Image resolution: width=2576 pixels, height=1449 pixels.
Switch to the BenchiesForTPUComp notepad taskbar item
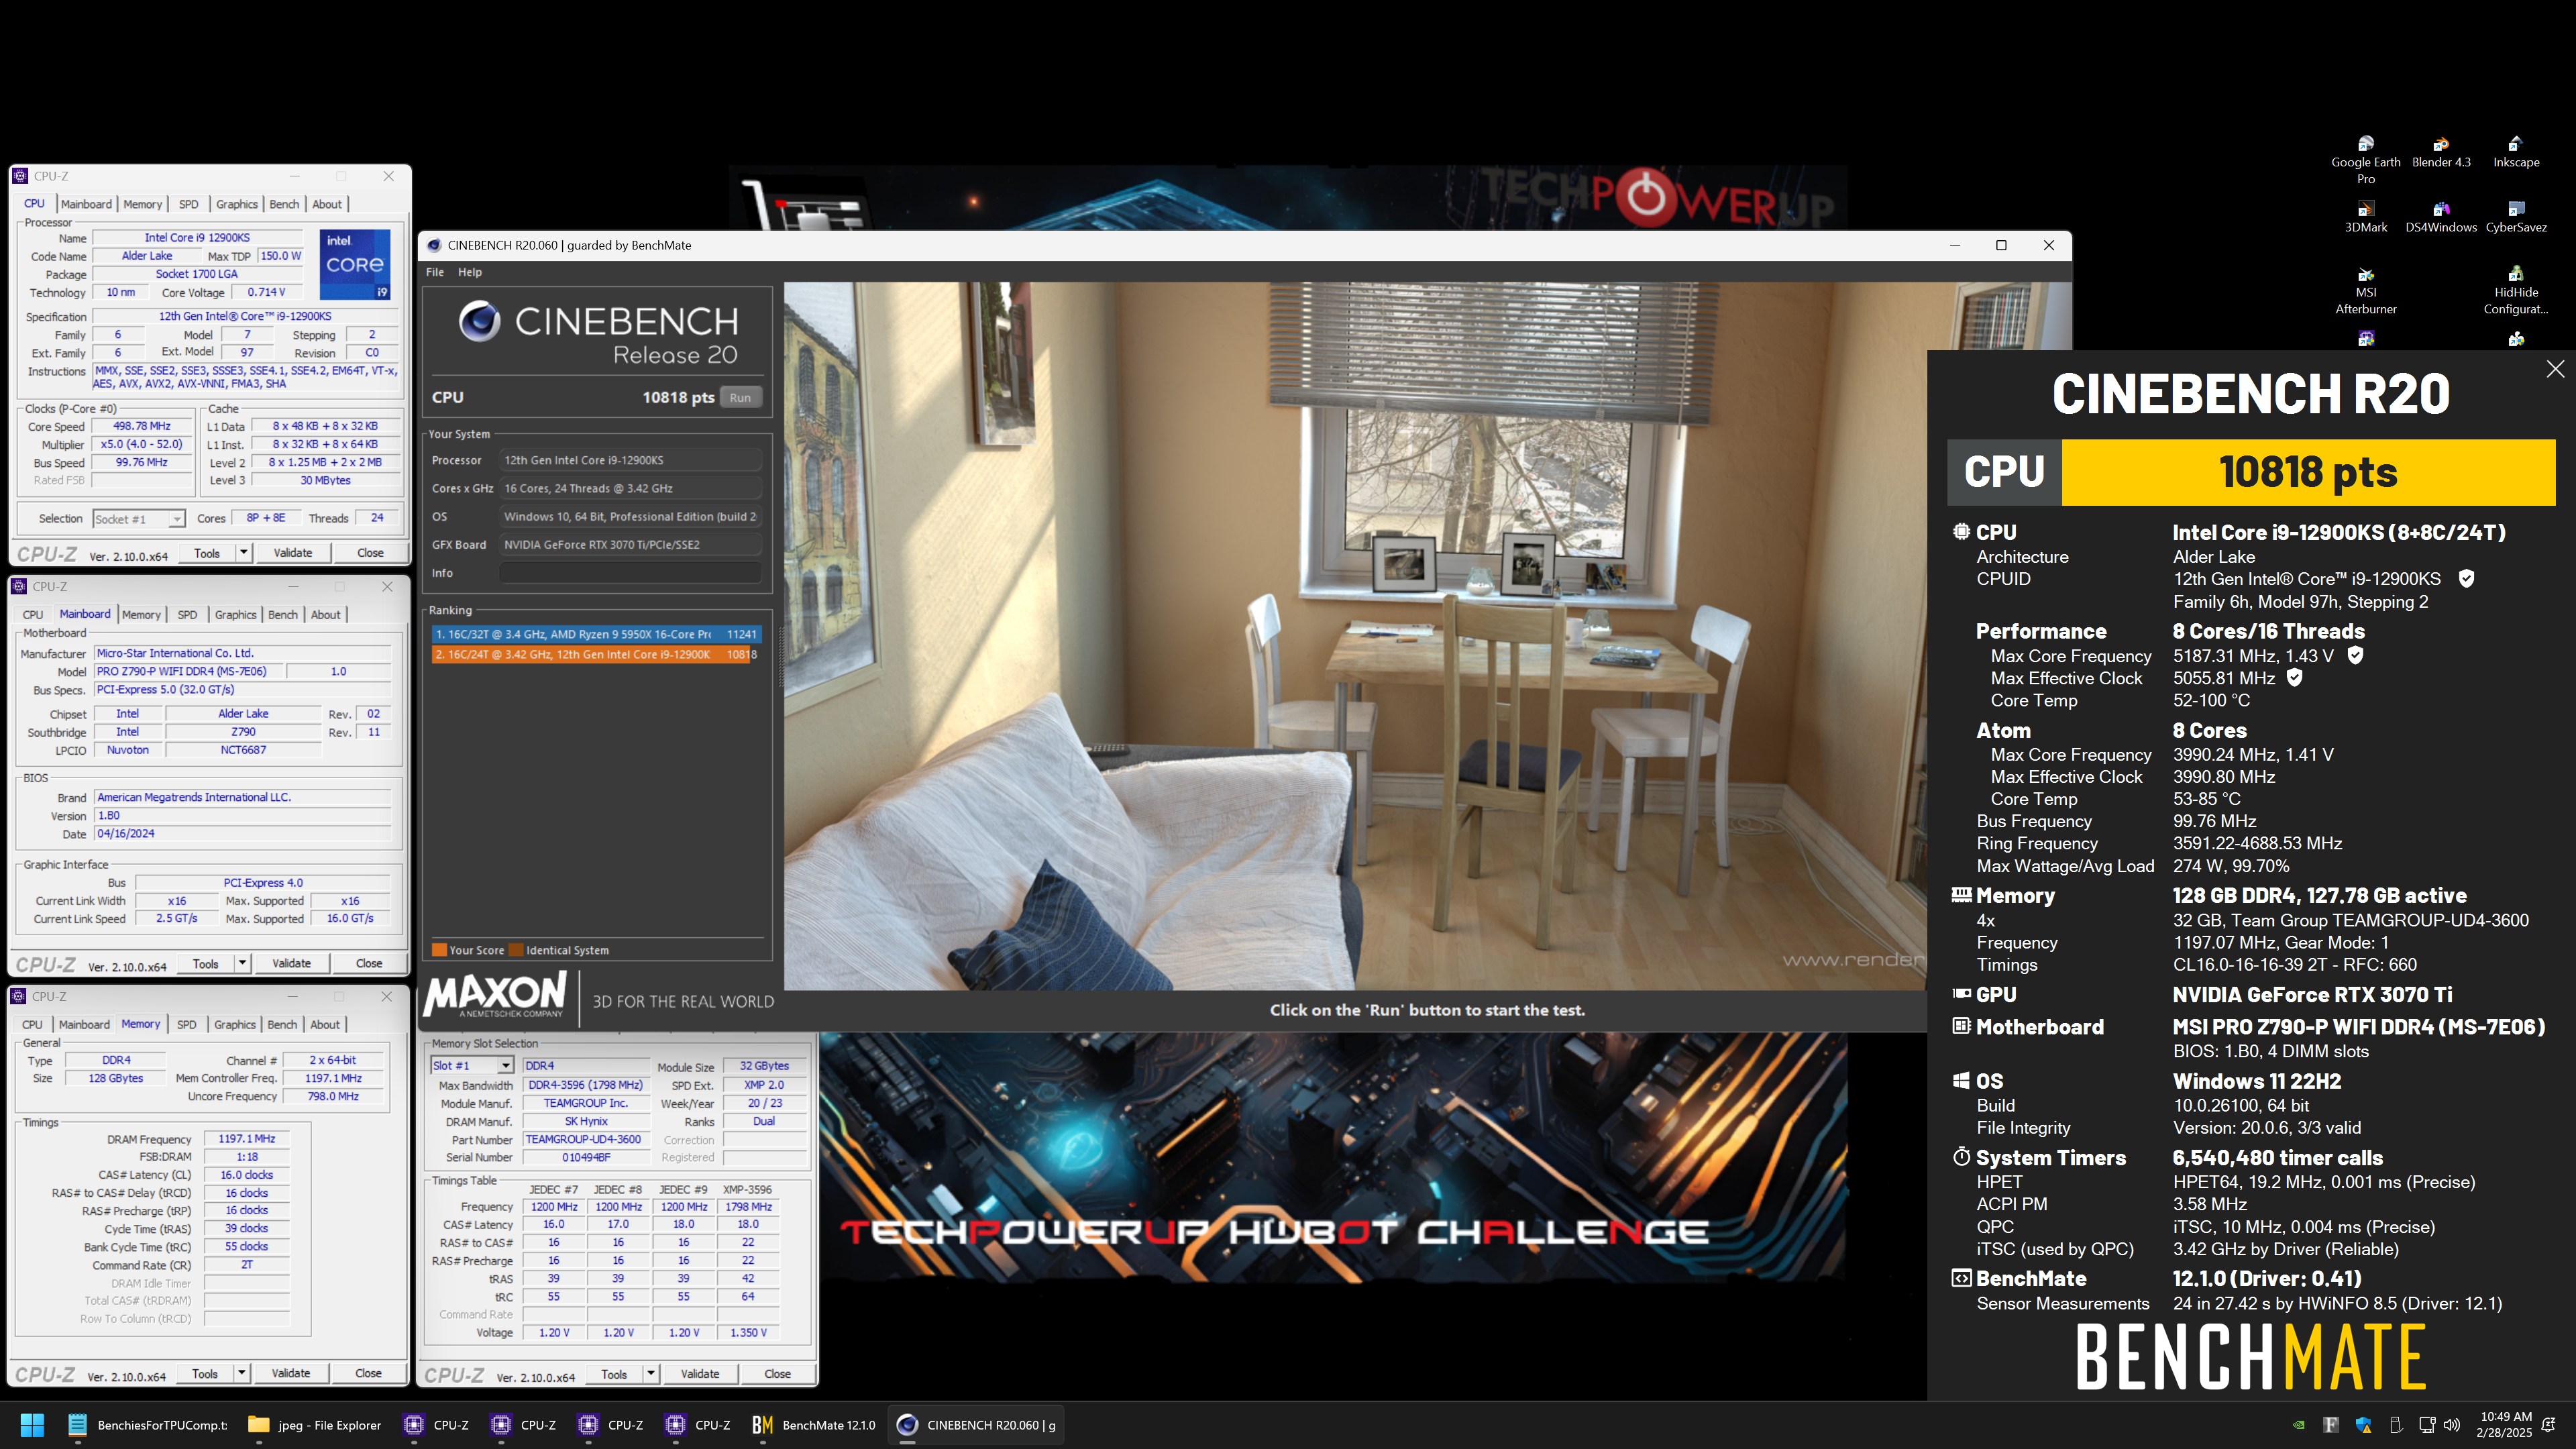(147, 1425)
